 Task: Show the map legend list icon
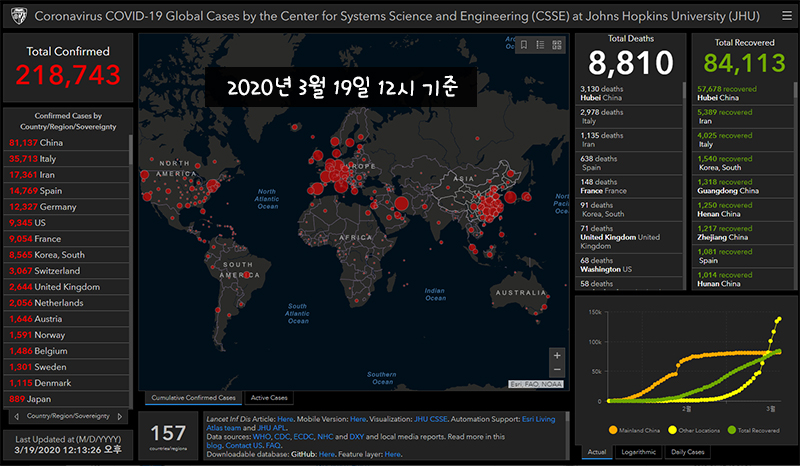coord(540,45)
